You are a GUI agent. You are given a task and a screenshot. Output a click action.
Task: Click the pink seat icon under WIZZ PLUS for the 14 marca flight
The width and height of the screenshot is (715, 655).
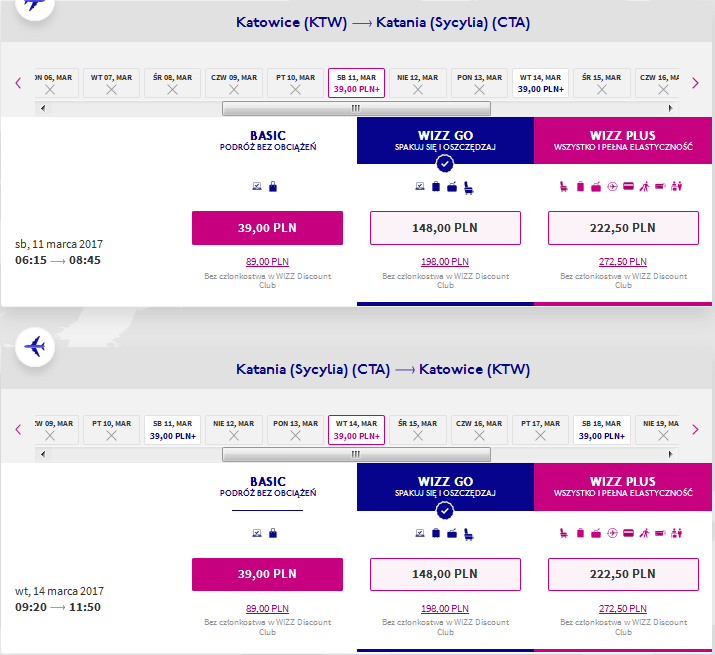[564, 533]
